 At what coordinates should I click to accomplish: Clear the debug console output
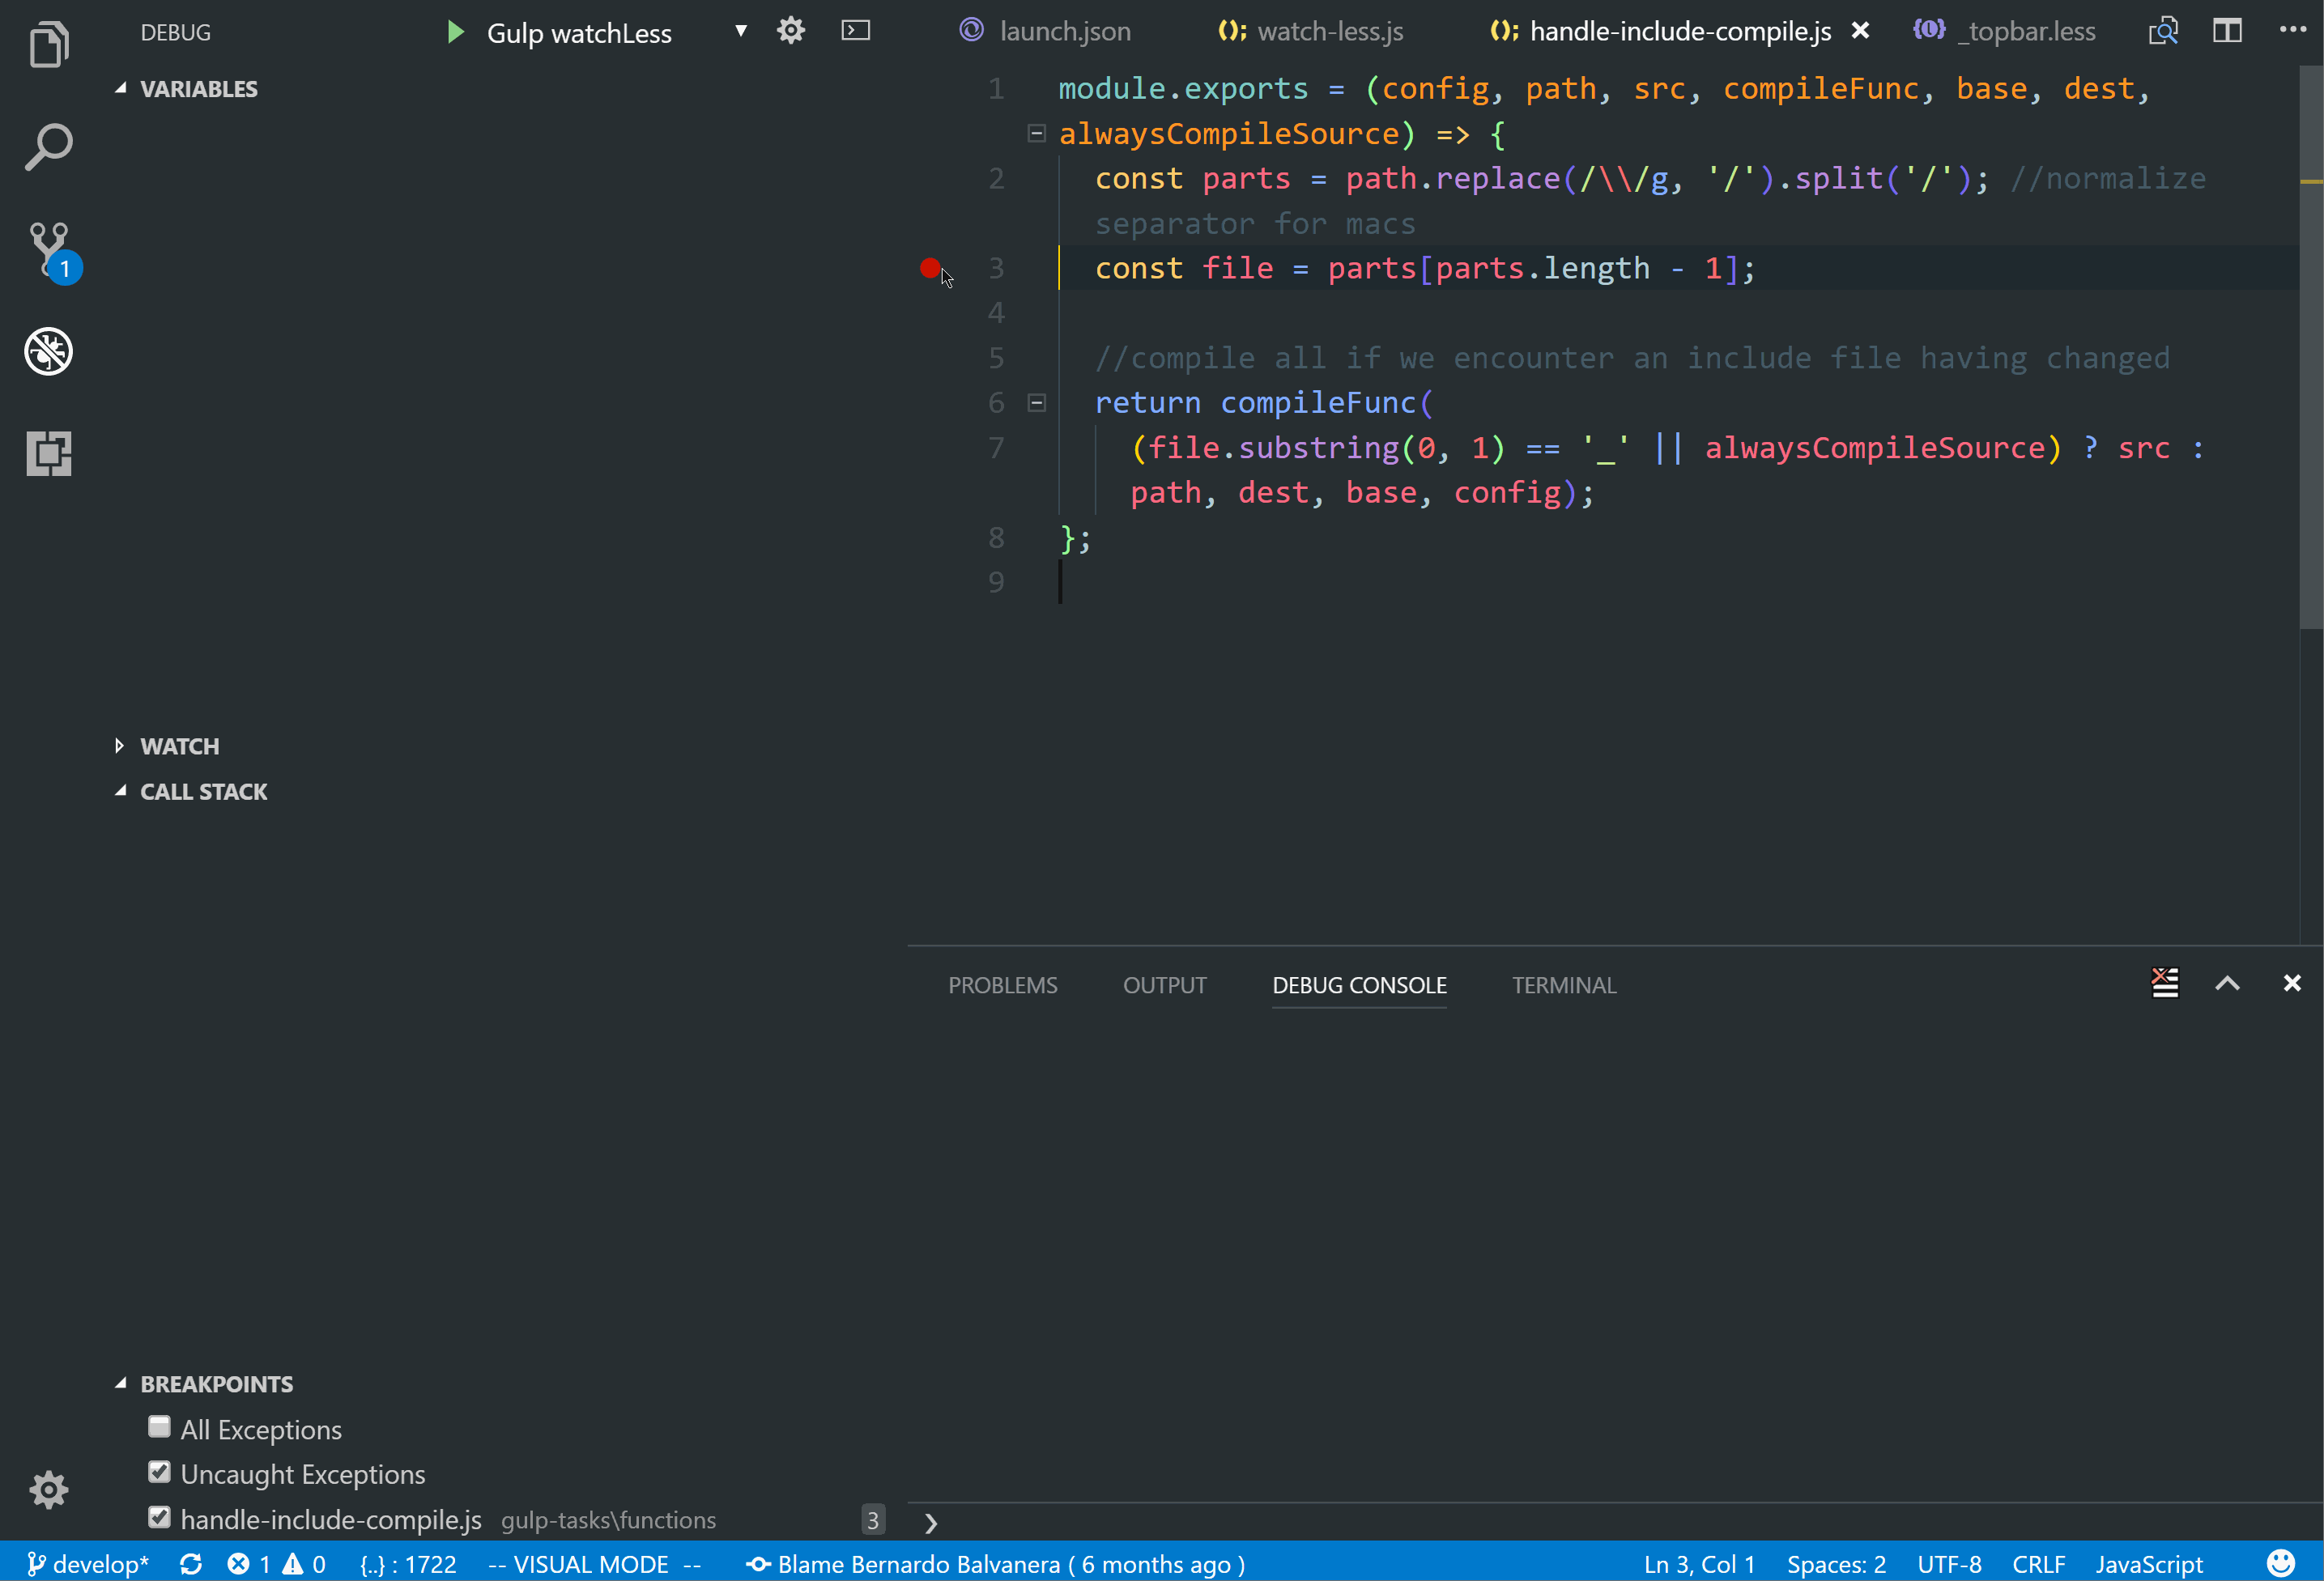[2165, 984]
